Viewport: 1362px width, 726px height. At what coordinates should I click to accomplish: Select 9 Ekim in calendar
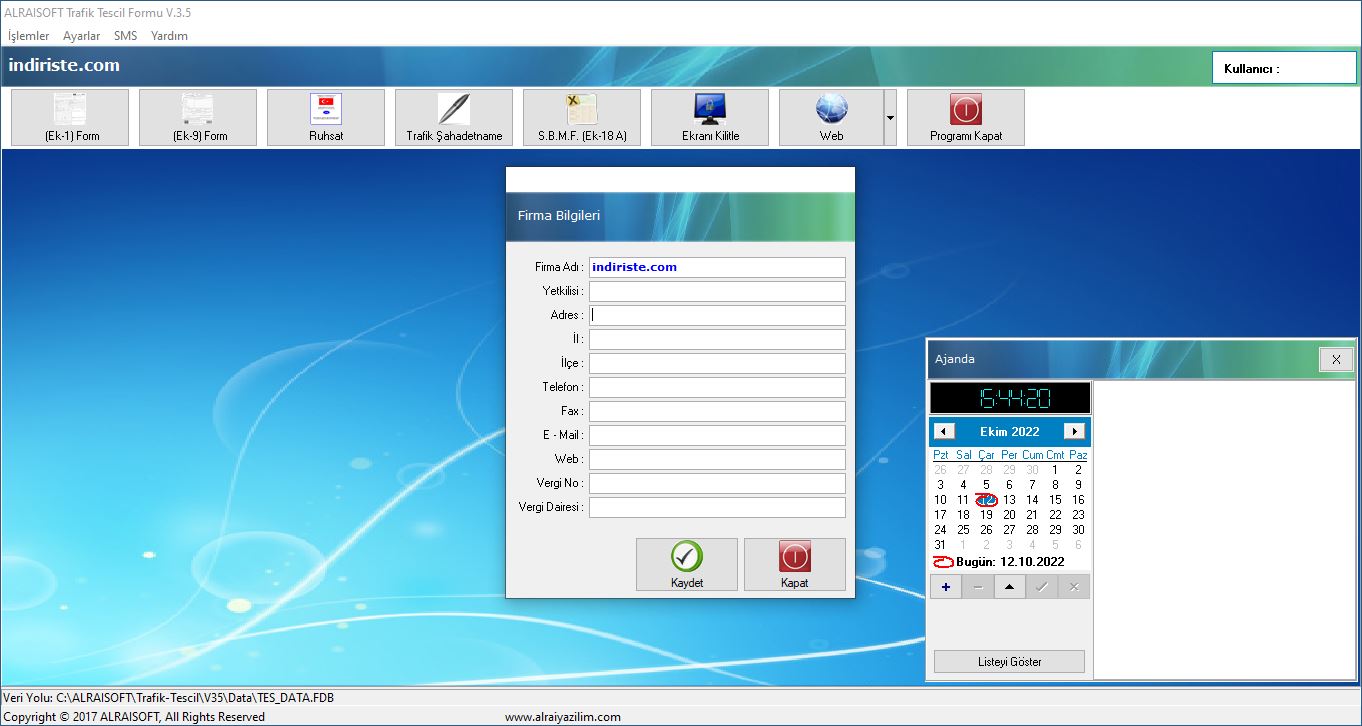coord(1078,485)
